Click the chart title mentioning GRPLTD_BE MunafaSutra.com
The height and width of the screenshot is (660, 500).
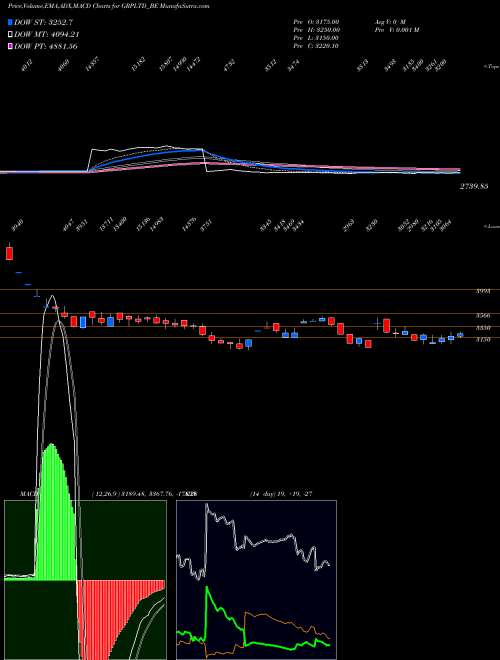pos(109,6)
